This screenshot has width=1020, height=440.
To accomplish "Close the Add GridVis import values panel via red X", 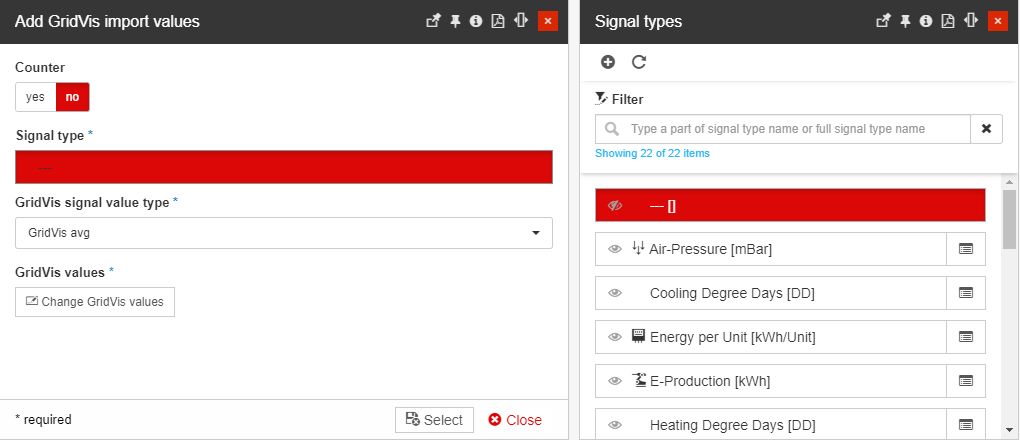I will [x=548, y=21].
